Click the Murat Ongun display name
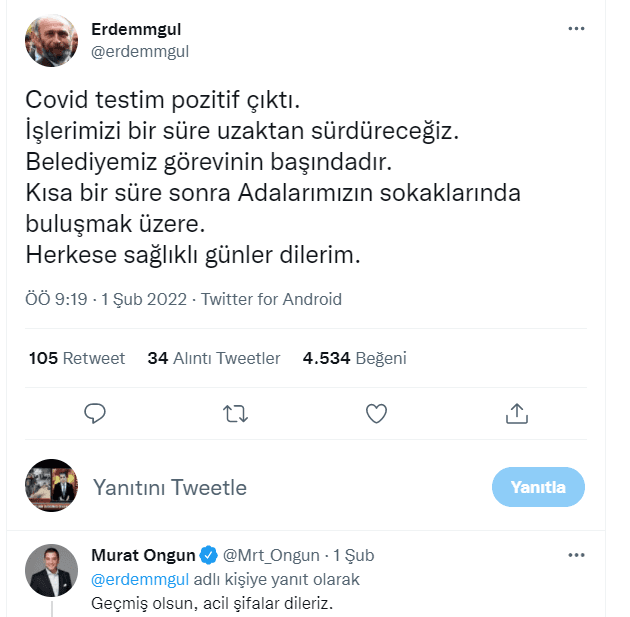 click(x=143, y=555)
